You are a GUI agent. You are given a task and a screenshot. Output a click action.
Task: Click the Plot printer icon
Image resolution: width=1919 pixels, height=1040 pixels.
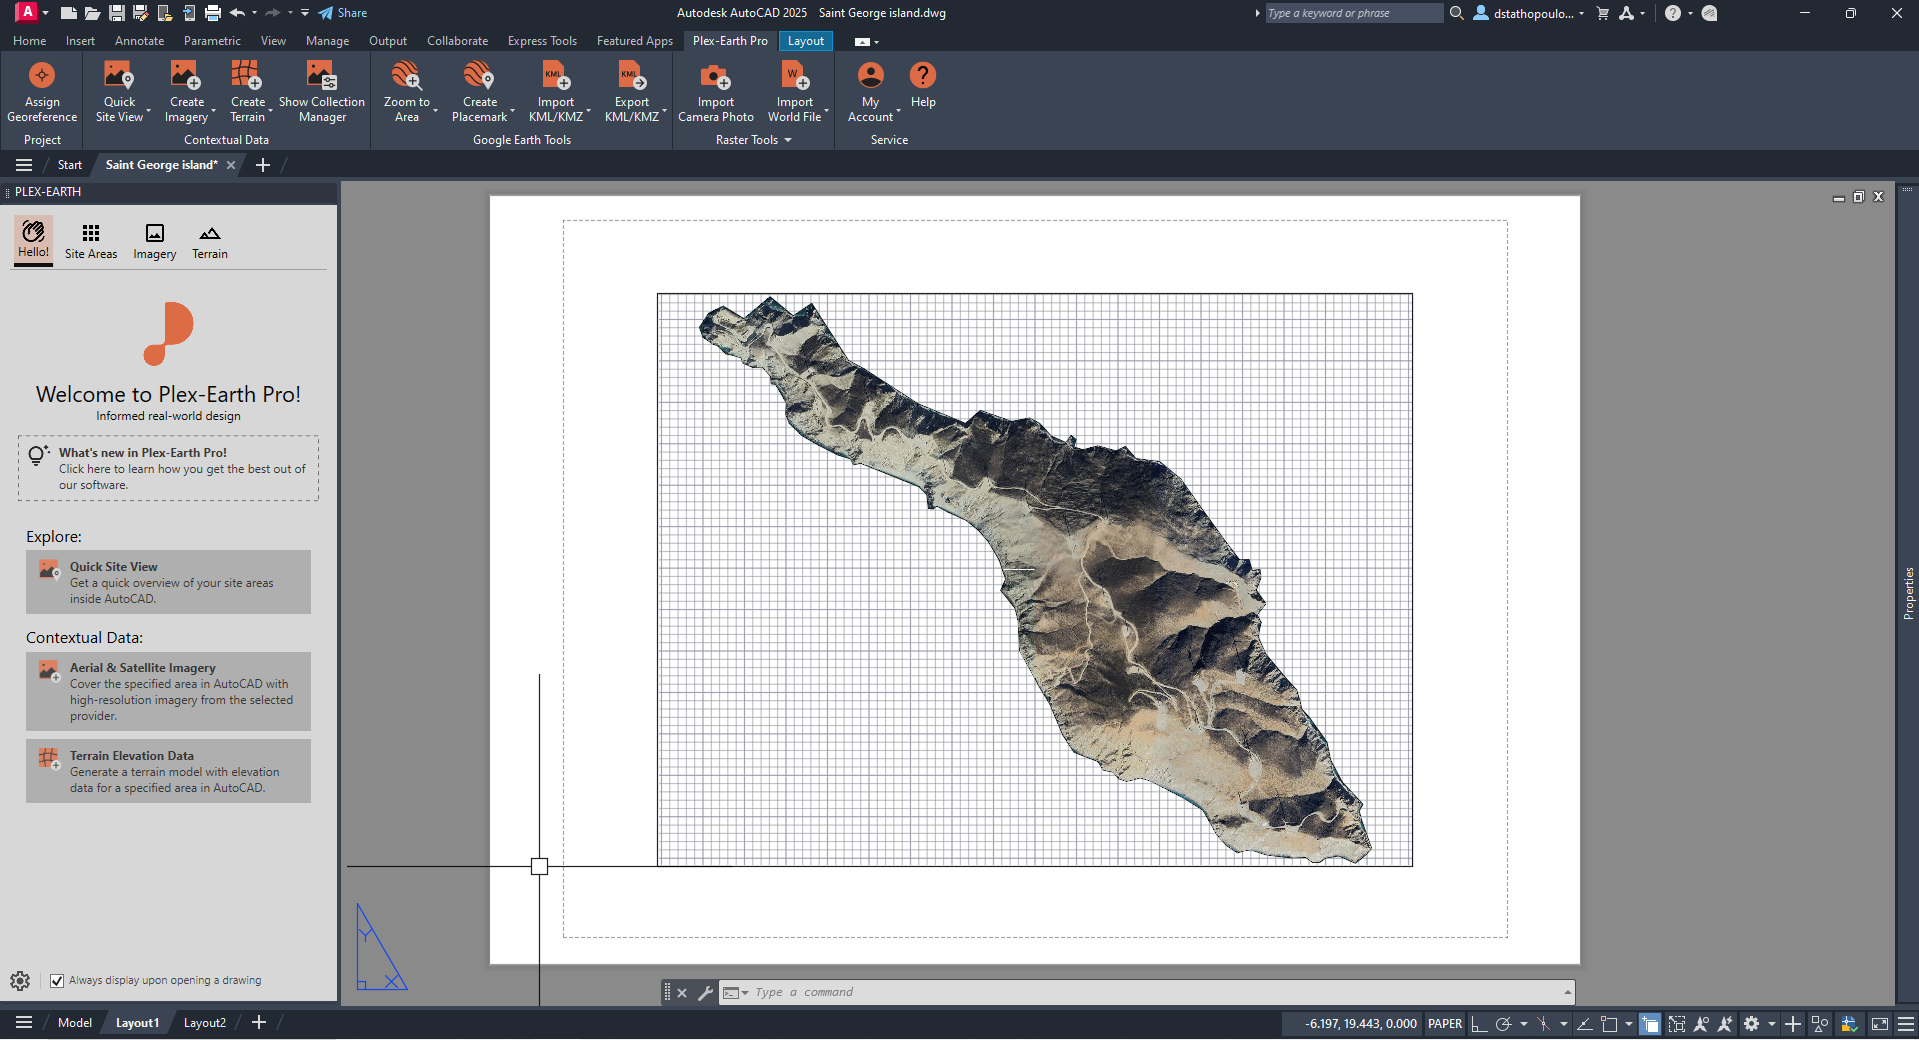[213, 13]
